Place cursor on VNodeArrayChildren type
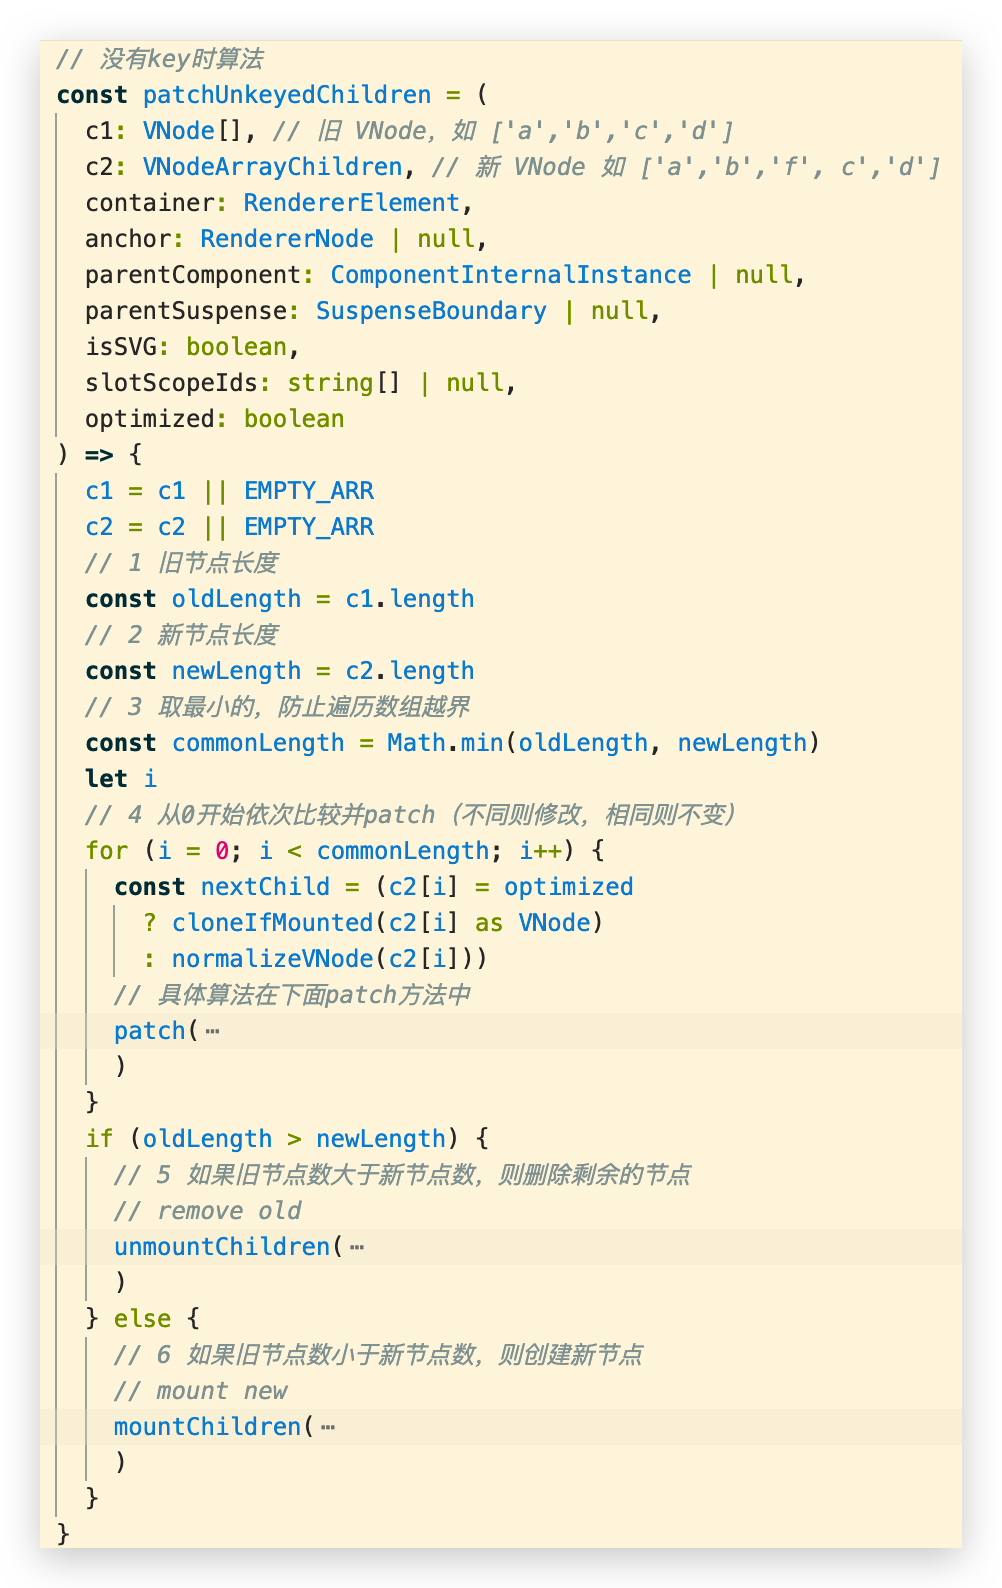 272,167
